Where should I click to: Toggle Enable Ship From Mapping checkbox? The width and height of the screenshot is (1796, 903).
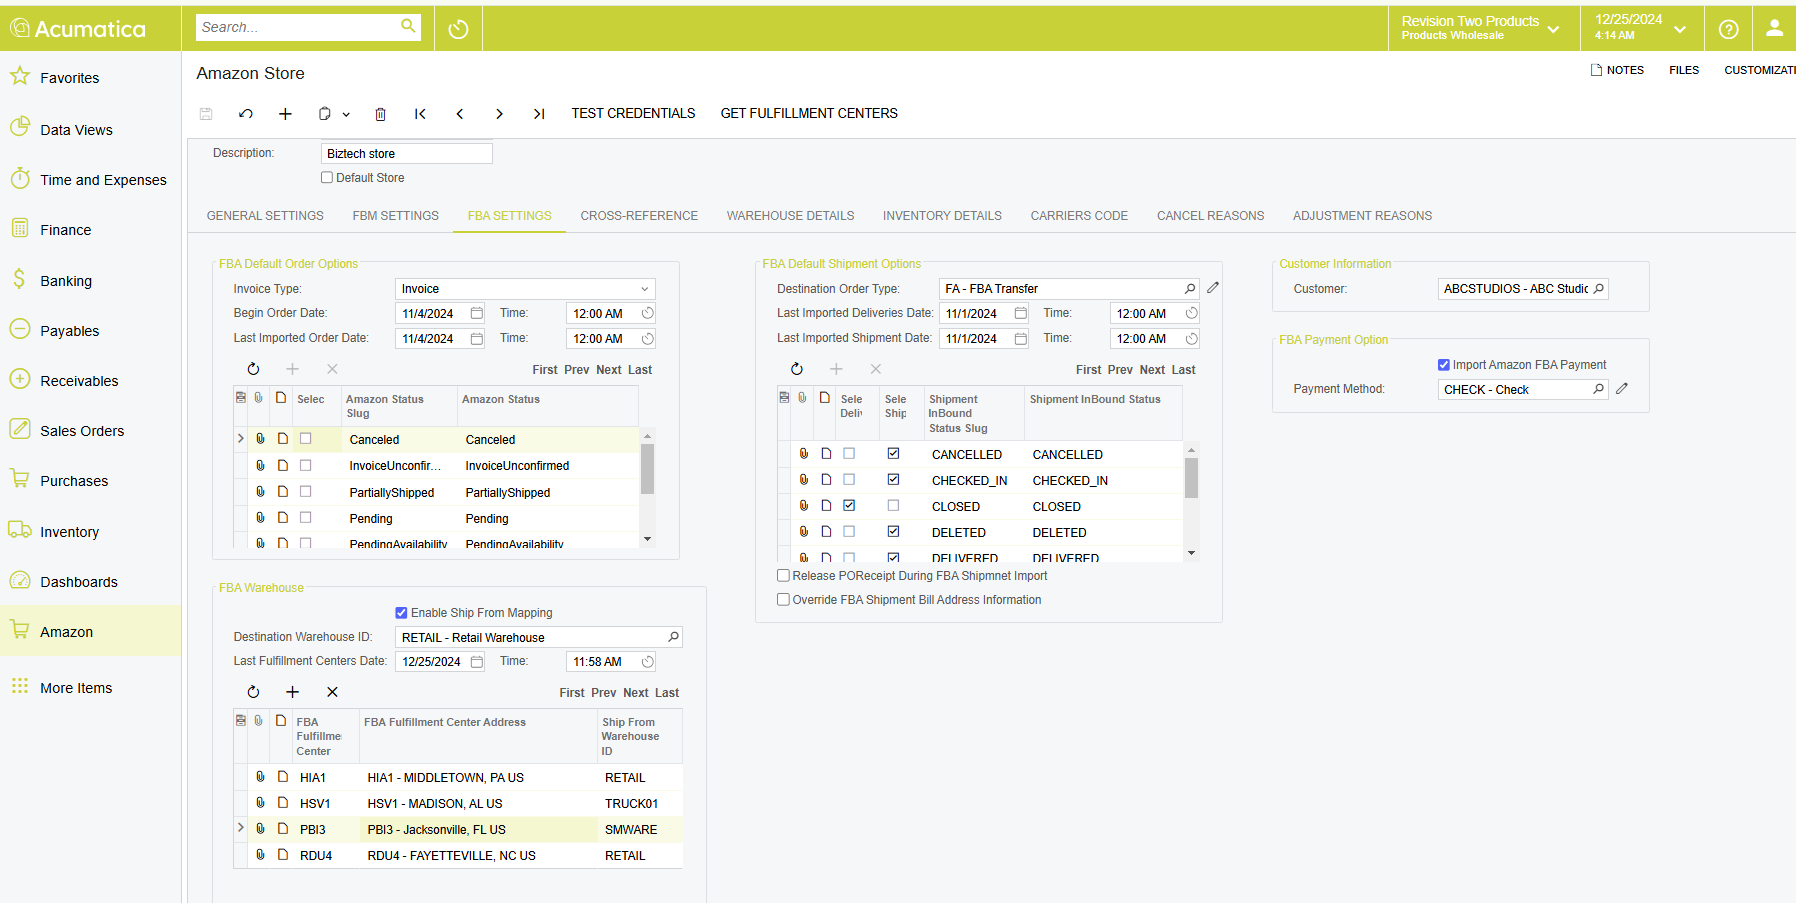click(401, 613)
